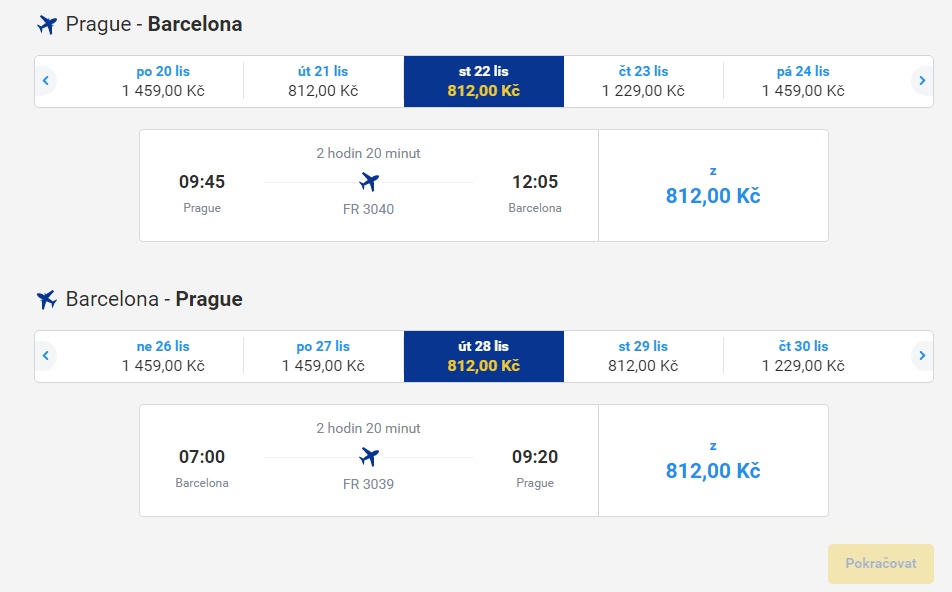Show earlier outbound dates with left chevron

46,81
